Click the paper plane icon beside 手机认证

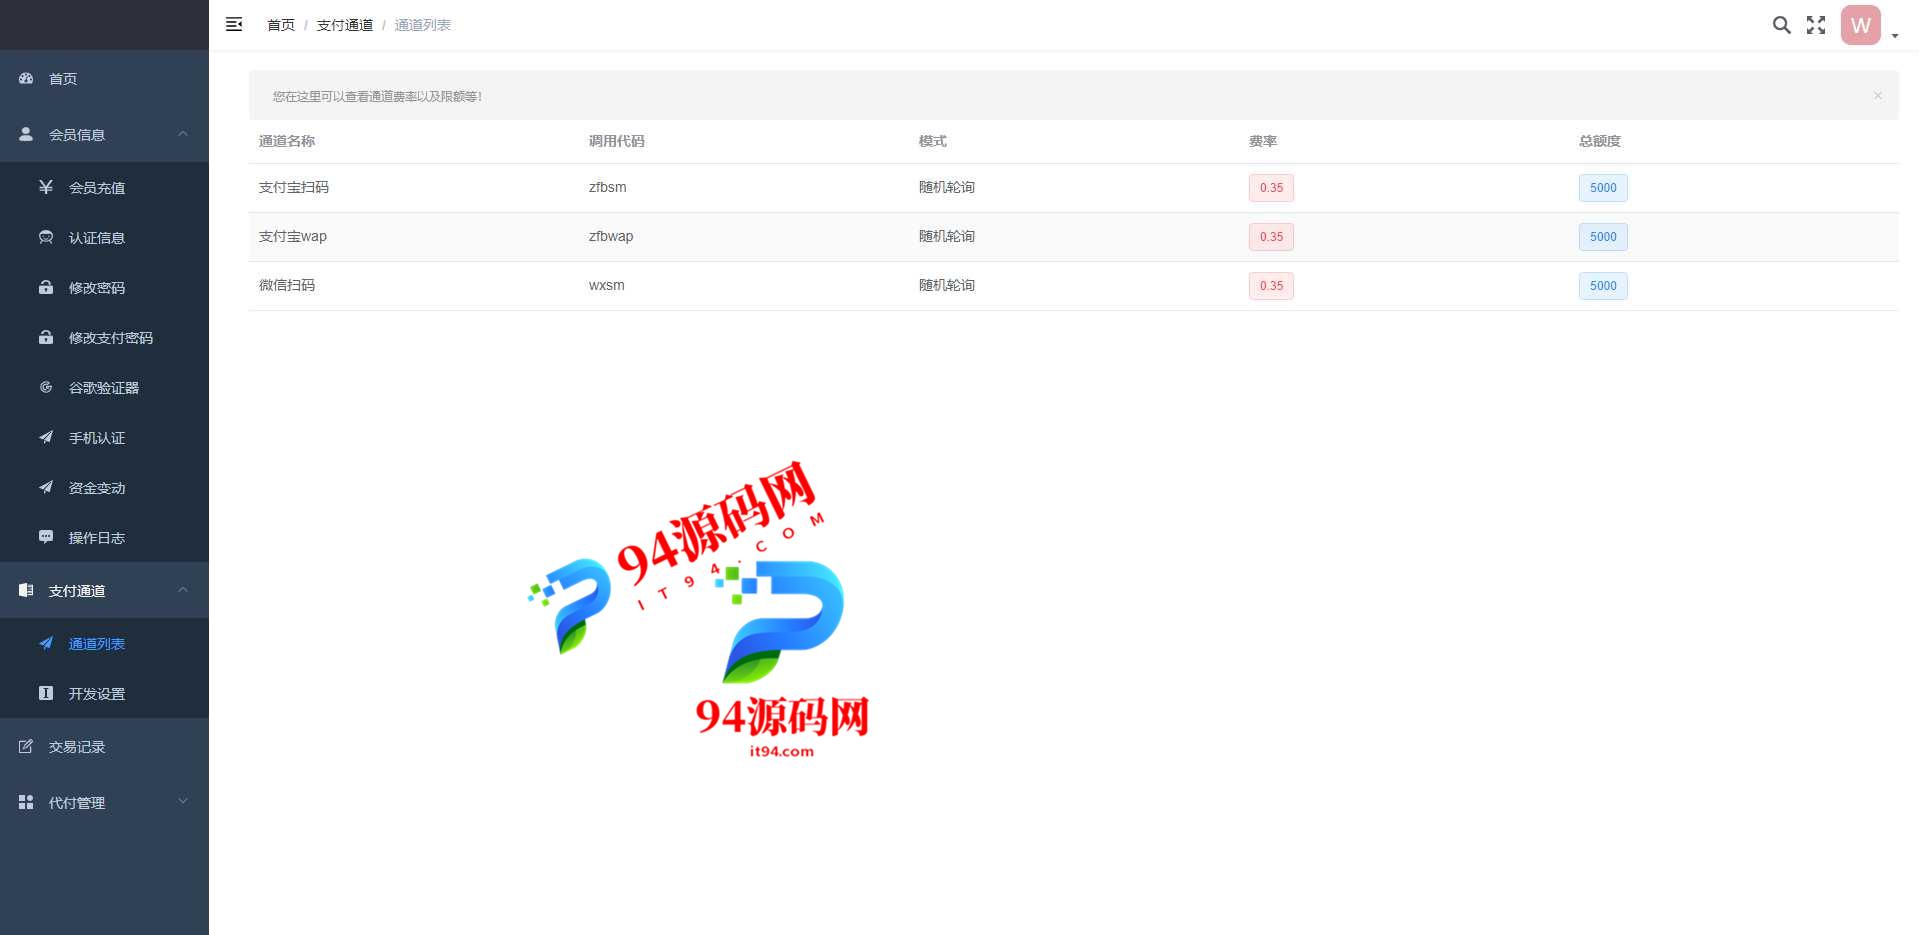click(46, 437)
